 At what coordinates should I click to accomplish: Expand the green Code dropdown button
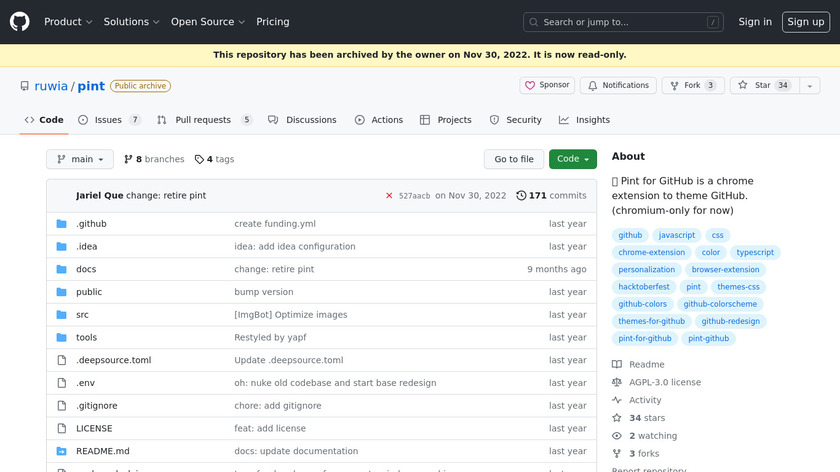[573, 159]
